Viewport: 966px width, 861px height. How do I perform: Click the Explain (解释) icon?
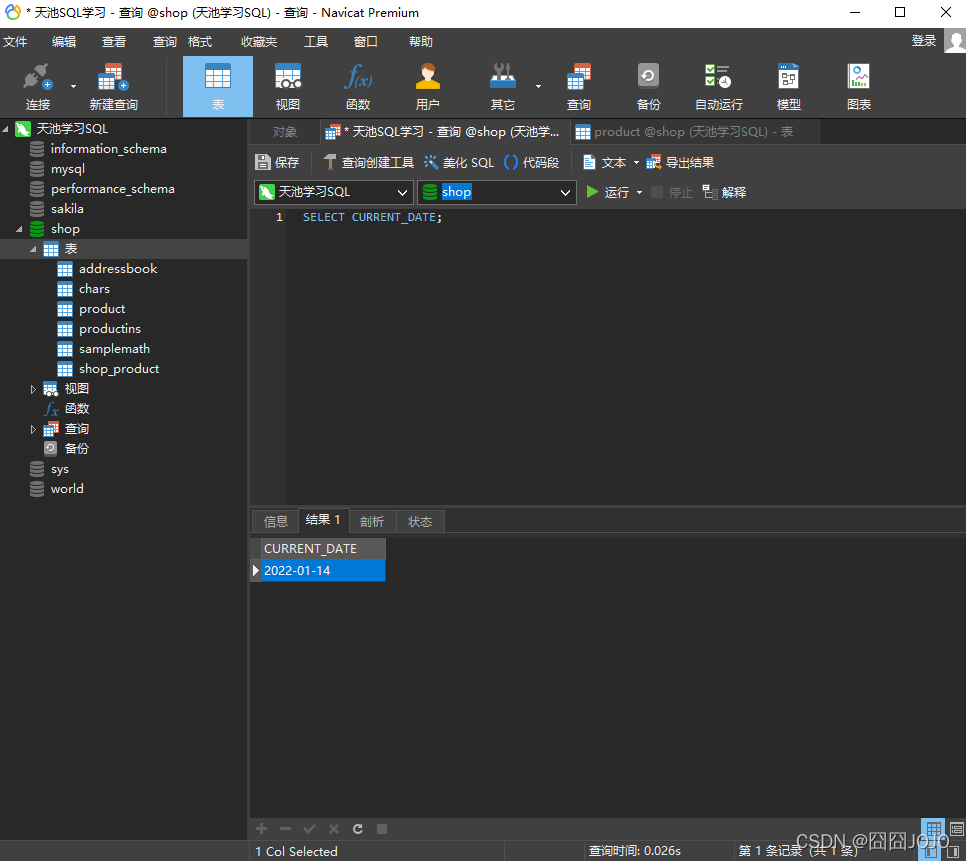pyautogui.click(x=710, y=192)
